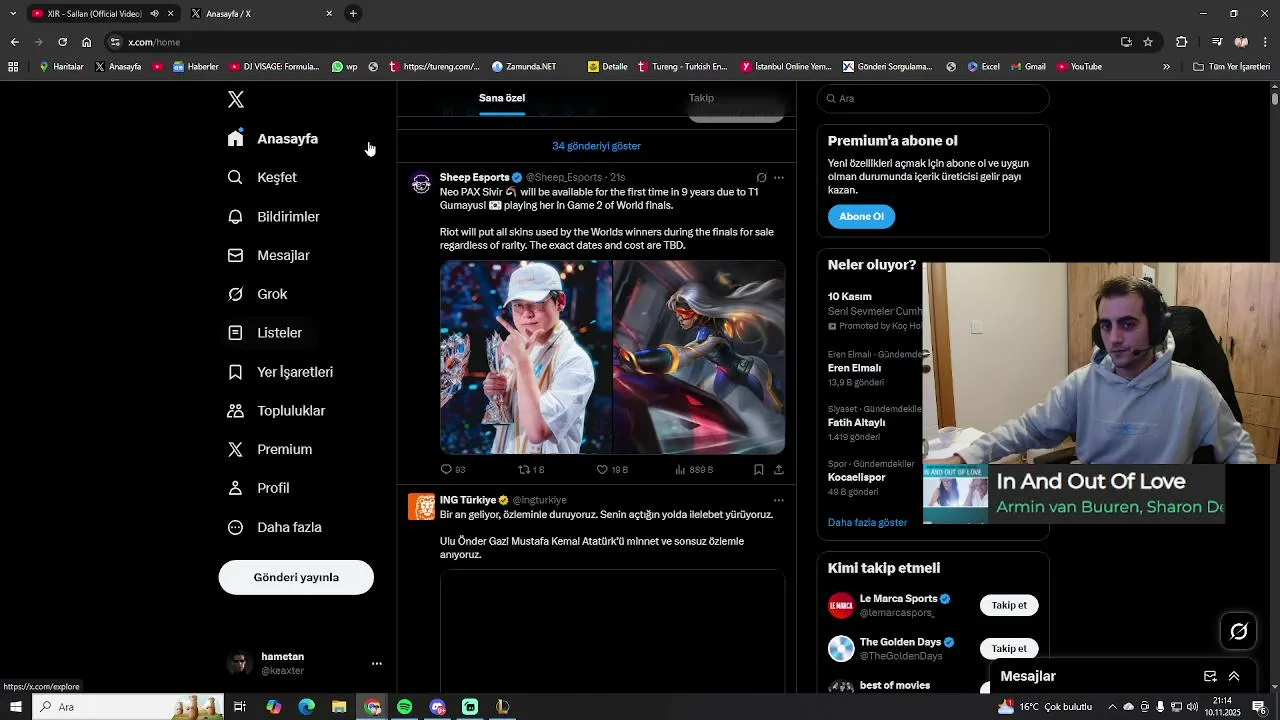Click Daha fazla göster under trends

coord(867,522)
